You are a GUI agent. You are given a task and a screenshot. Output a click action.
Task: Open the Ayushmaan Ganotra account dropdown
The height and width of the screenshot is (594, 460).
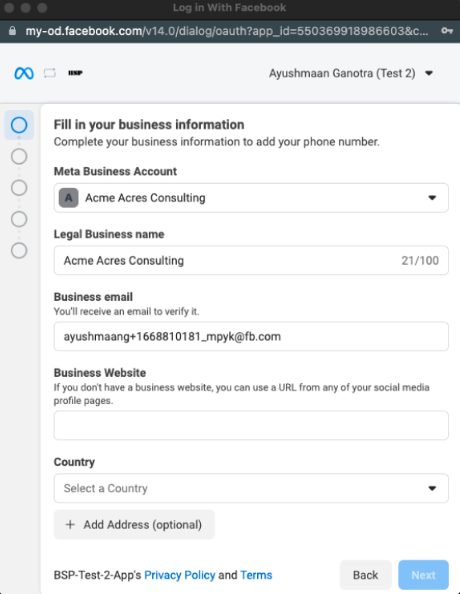click(351, 73)
